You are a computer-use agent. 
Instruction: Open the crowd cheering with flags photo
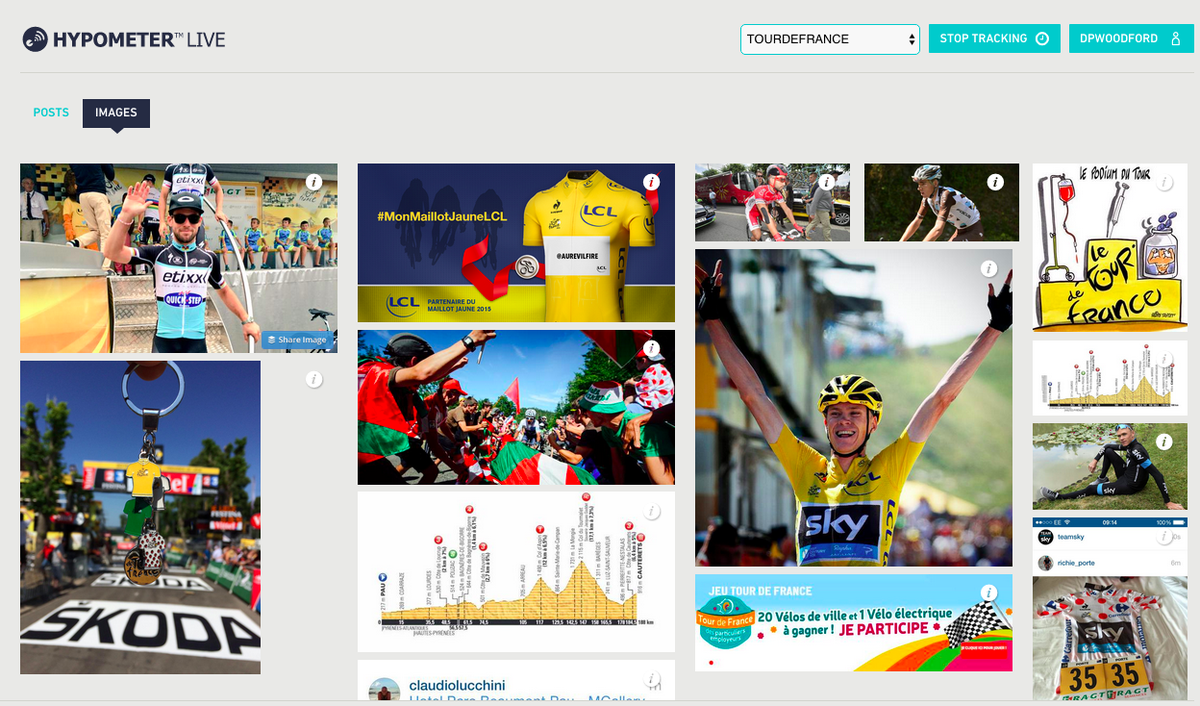pos(516,408)
